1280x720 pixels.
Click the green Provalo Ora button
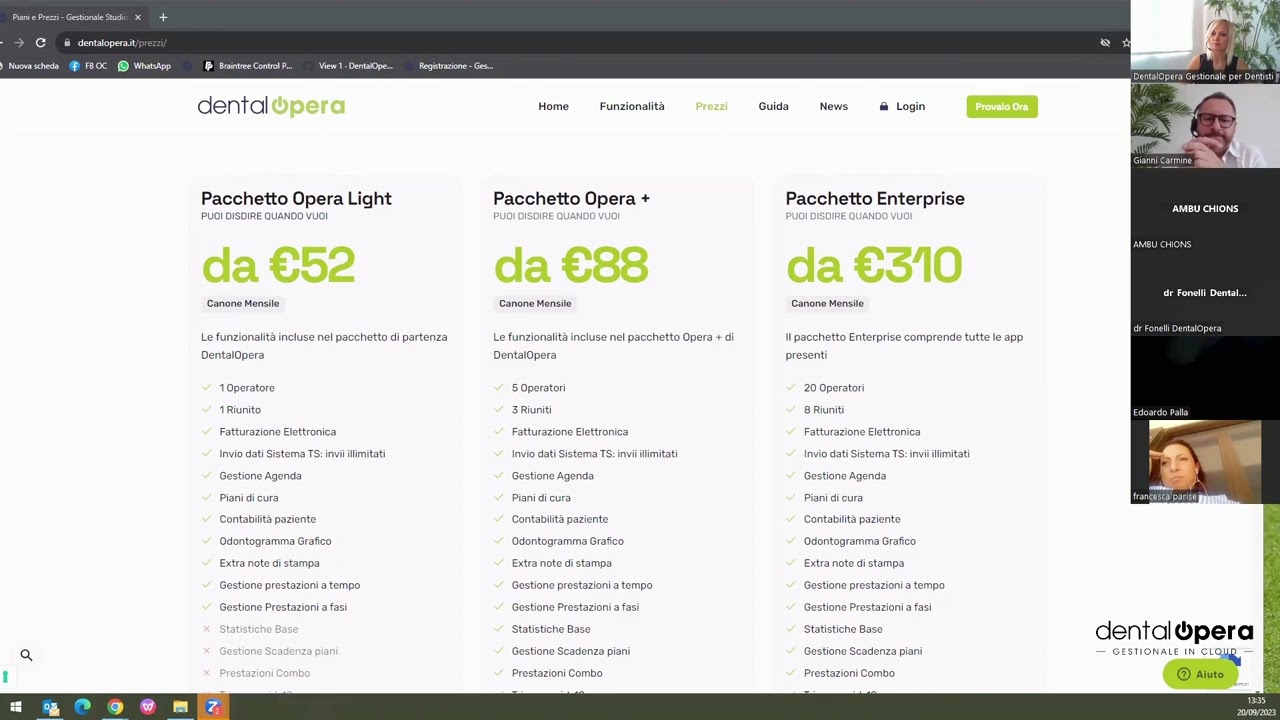pos(1002,106)
